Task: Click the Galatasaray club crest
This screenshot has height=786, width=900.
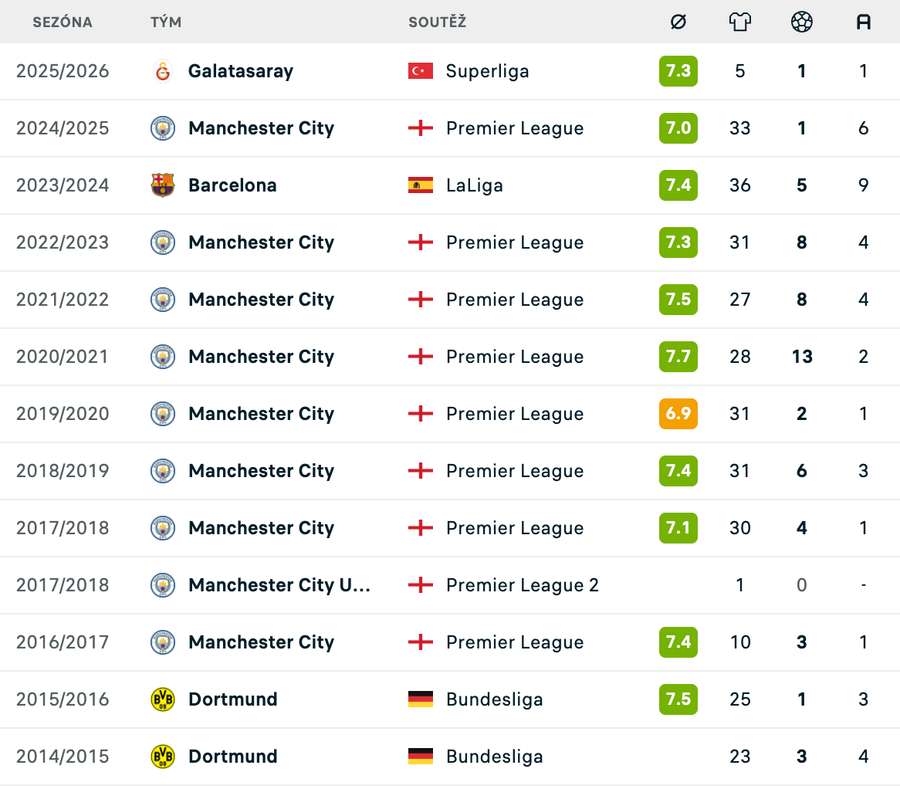Action: (x=162, y=71)
